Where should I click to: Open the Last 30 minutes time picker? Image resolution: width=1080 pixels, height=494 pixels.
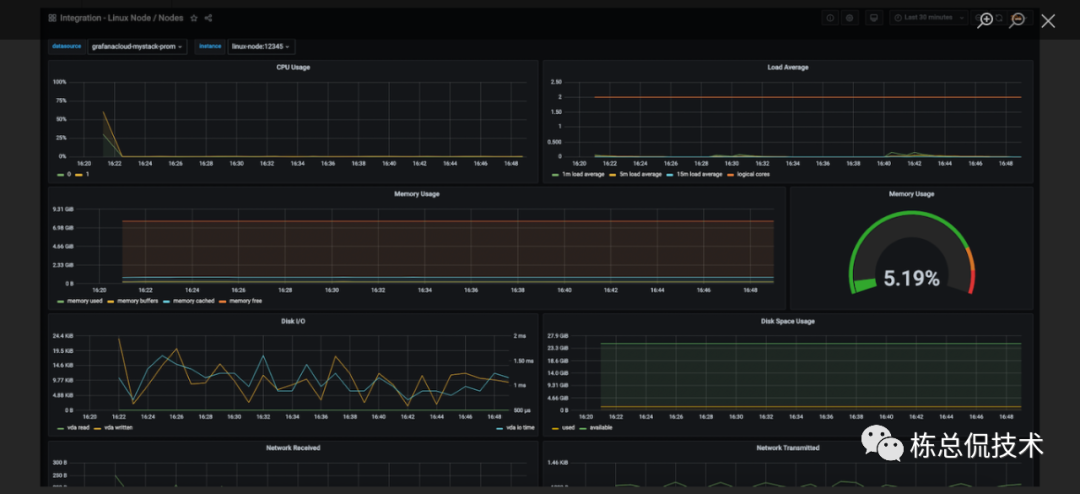click(x=928, y=18)
